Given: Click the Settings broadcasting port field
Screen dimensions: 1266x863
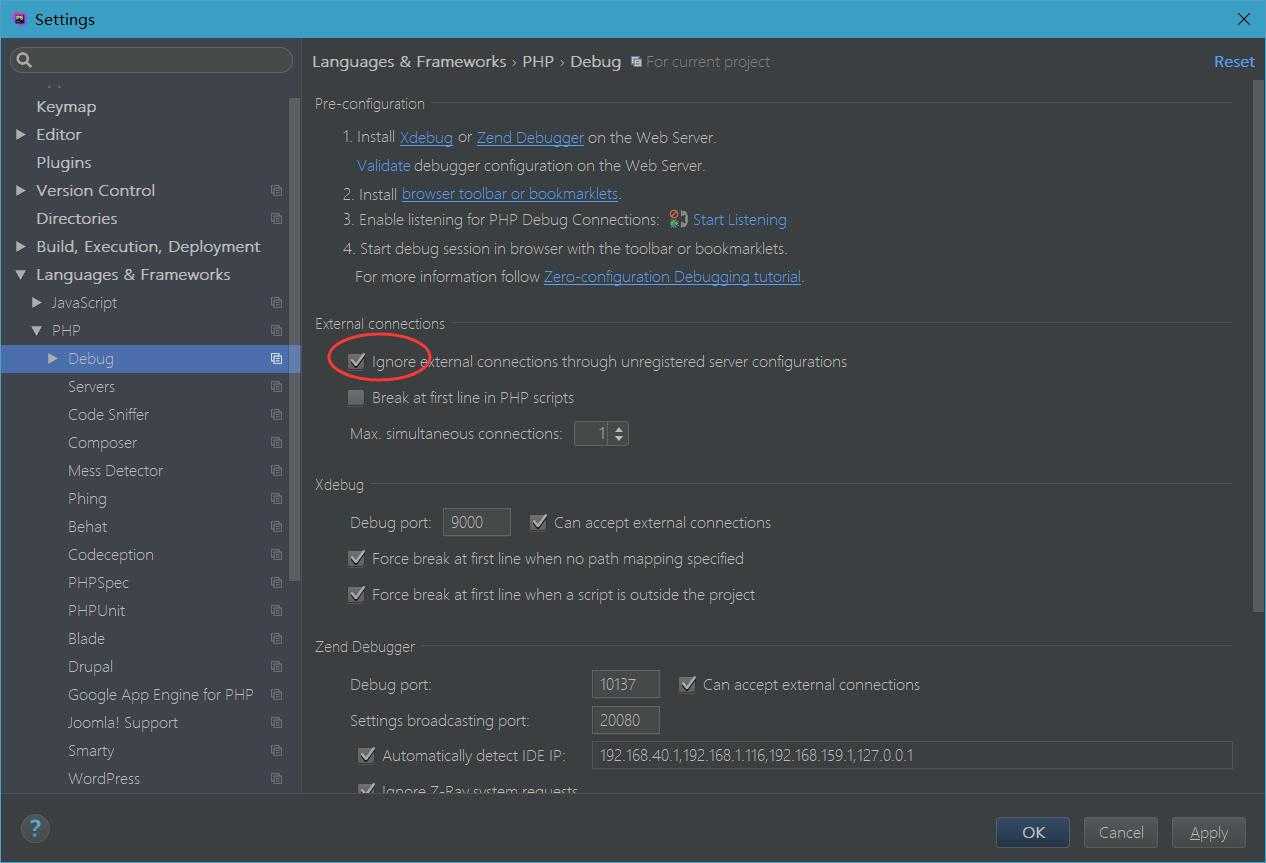Looking at the screenshot, I should (x=626, y=720).
